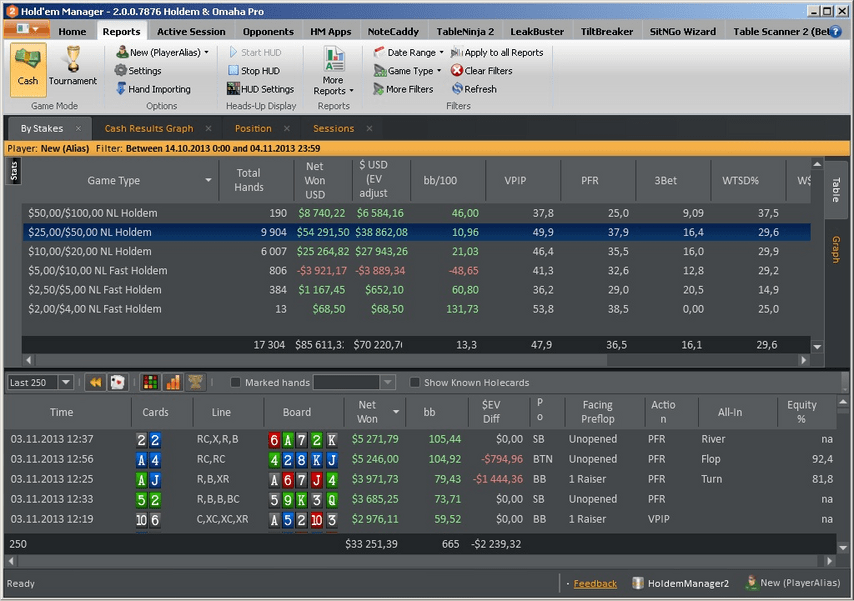Switch to Active Session tab
Viewport: 854px width, 601px height.
point(191,32)
